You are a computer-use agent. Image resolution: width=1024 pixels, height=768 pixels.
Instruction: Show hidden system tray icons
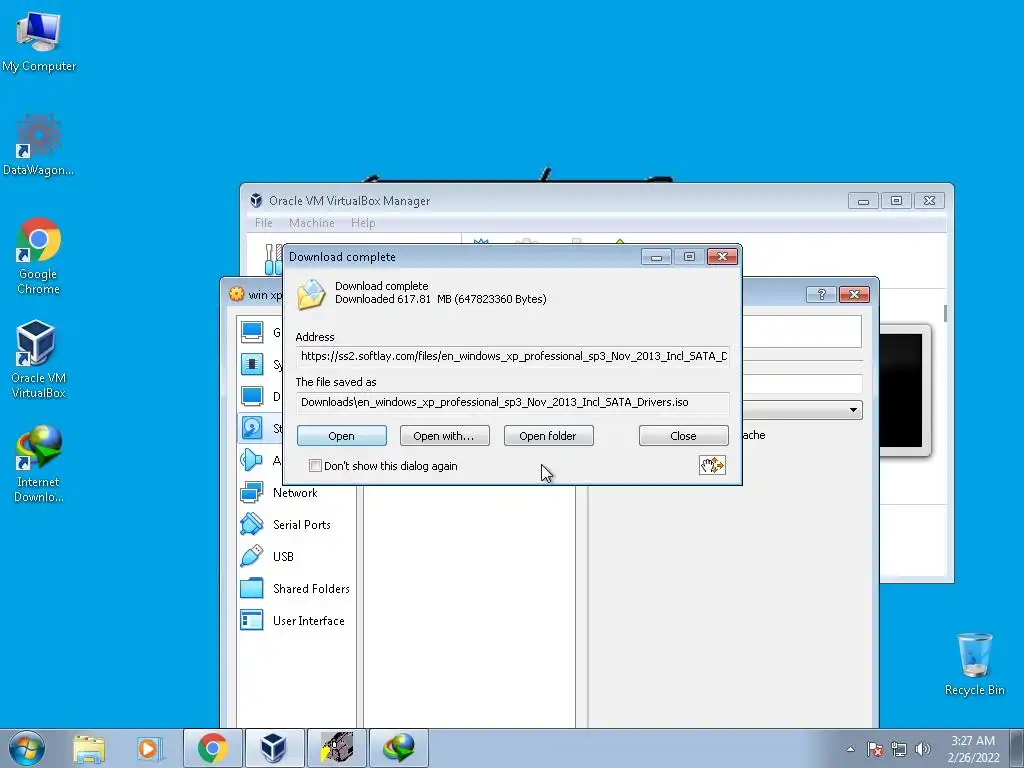(x=850, y=749)
